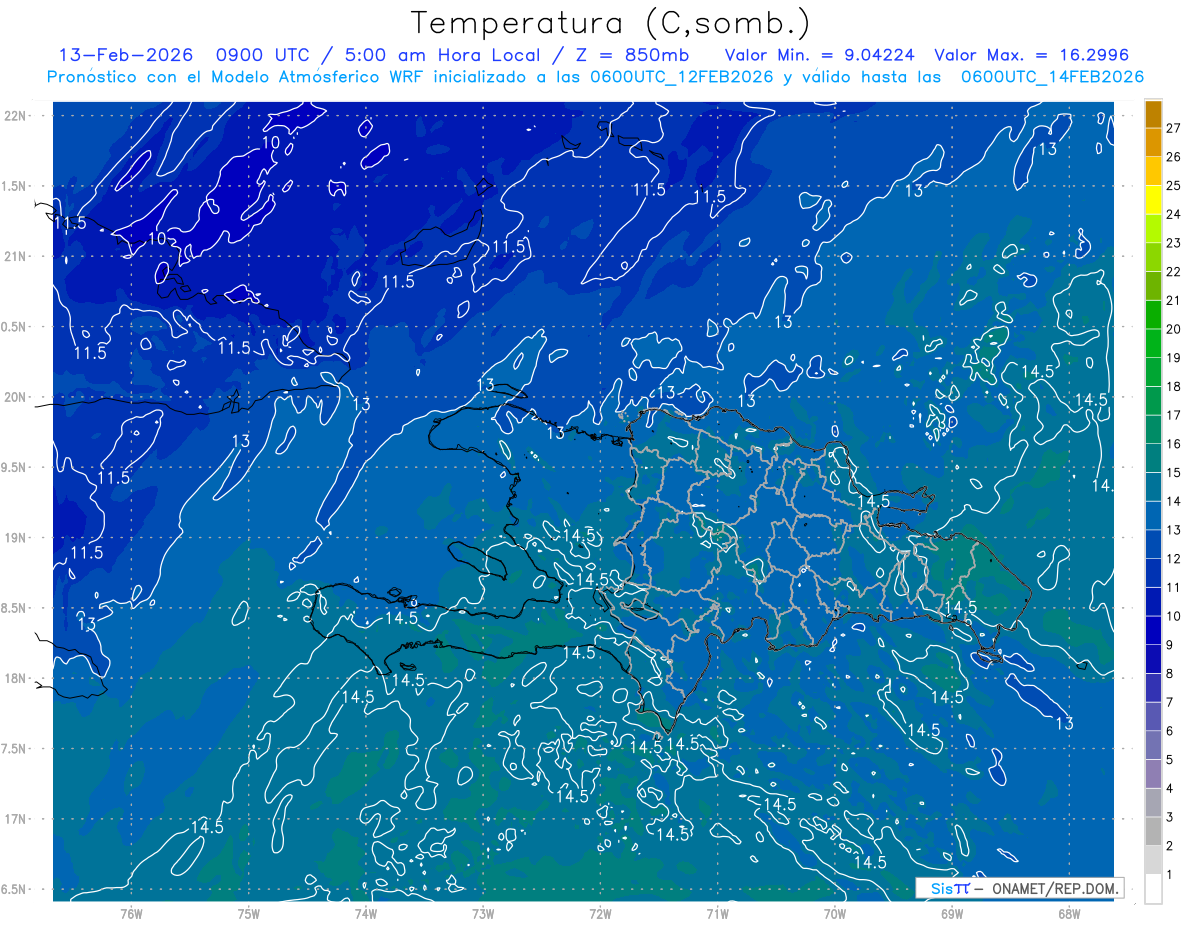Click the white swatch below scale label 1

pyautogui.click(x=1153, y=889)
